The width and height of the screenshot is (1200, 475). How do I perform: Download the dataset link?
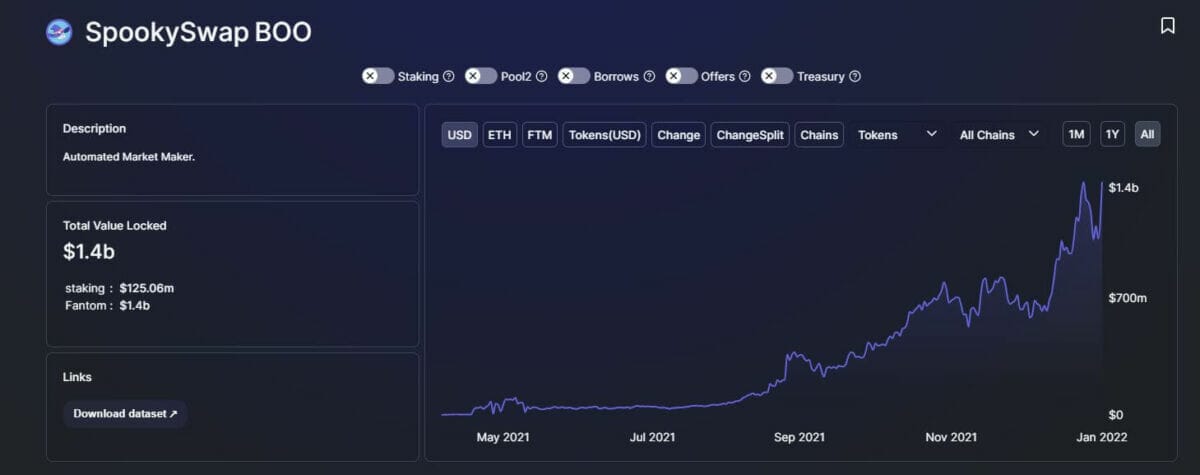point(125,414)
